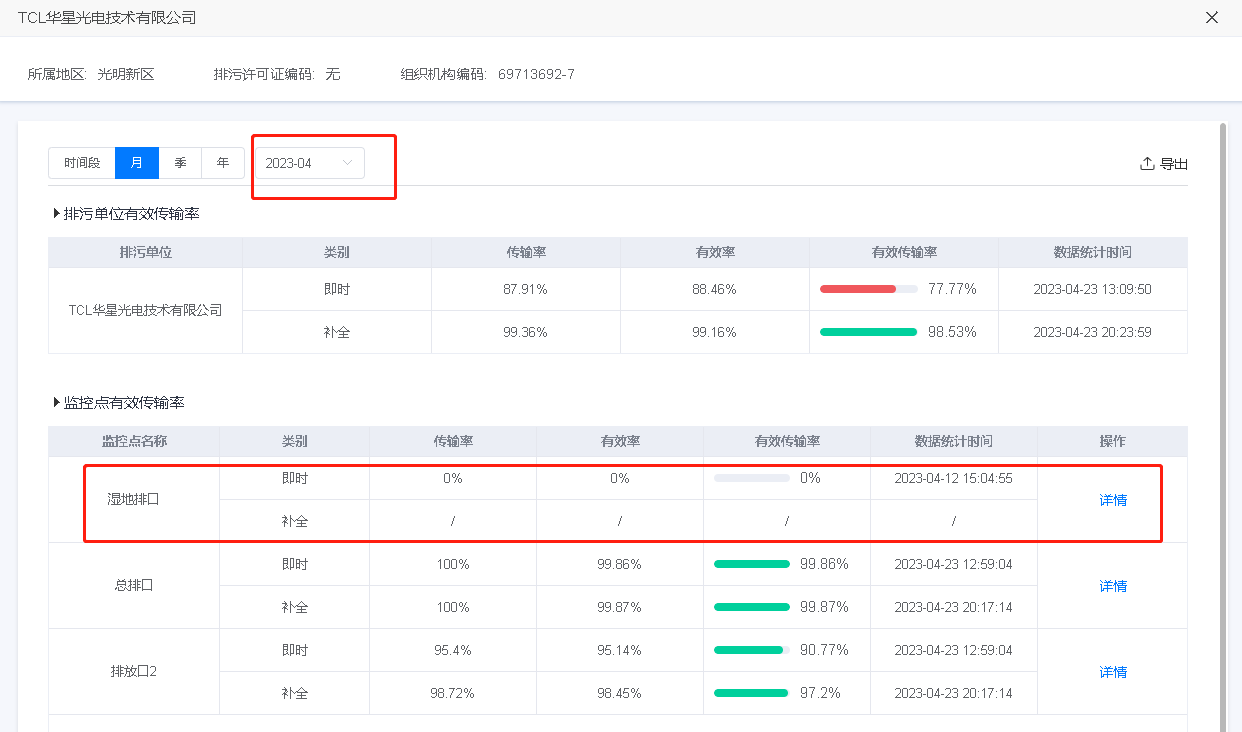The width and height of the screenshot is (1242, 732).
Task: Click the 组织机构编码 value 69713692-7
Action: pos(536,74)
